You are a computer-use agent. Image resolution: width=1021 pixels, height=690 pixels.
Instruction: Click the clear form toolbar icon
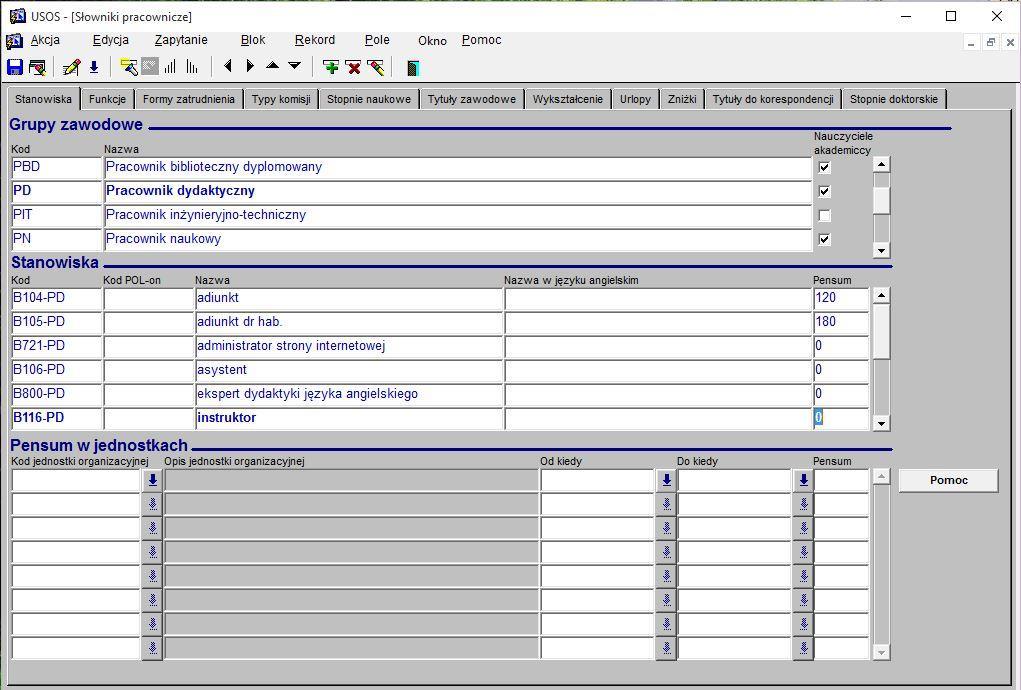38,67
